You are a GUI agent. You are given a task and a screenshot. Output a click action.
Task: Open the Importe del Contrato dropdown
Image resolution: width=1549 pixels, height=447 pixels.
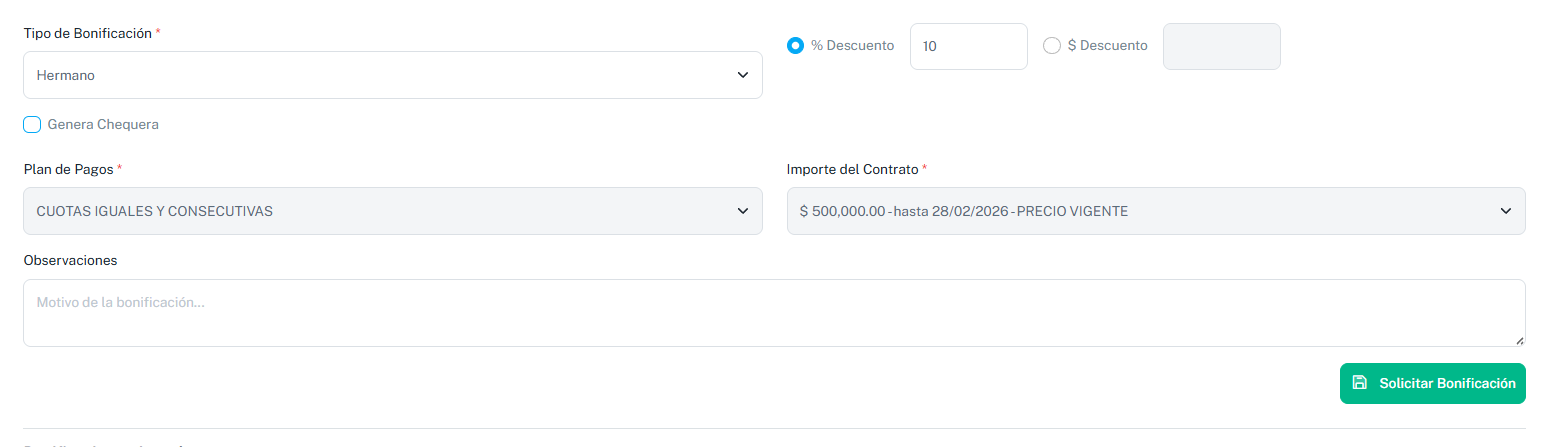[1156, 211]
